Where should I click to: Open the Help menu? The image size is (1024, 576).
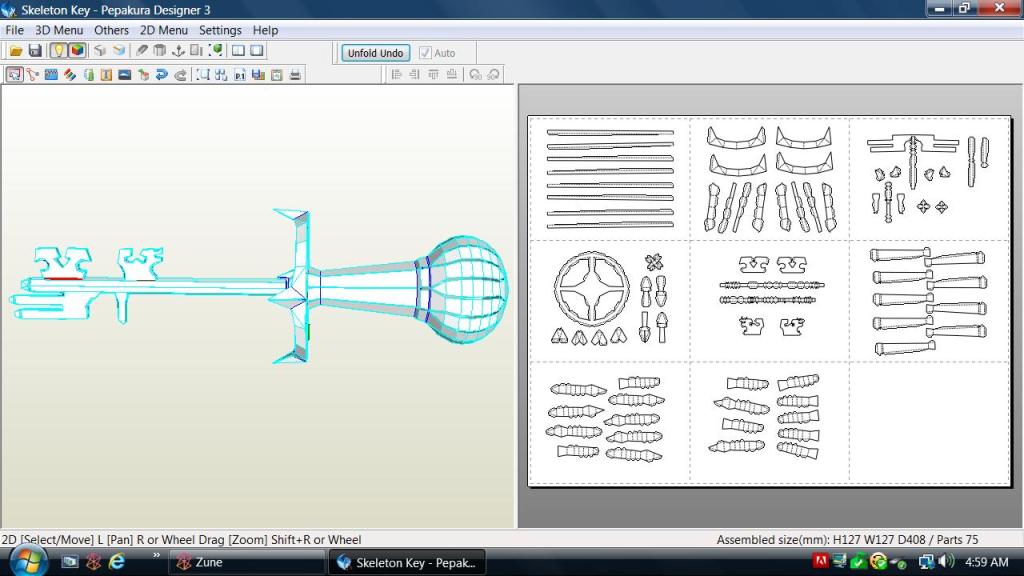(x=265, y=30)
